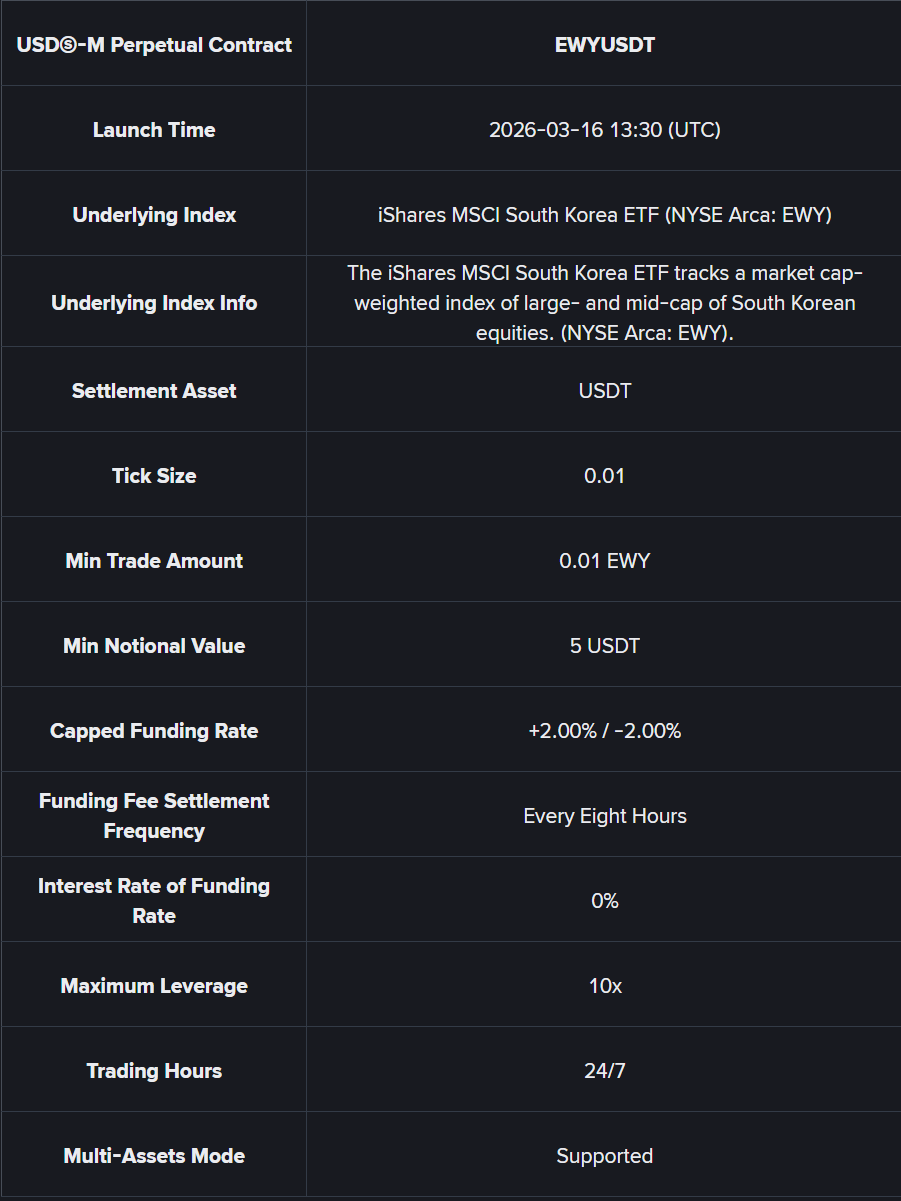Click the Multi-Assets Mode label
This screenshot has height=1201, width=901.
point(154,1155)
